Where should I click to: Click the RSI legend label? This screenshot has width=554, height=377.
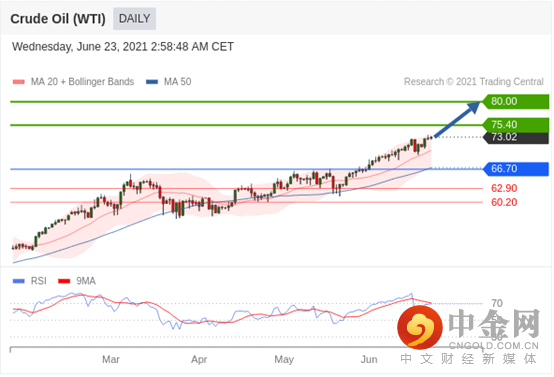coord(39,281)
